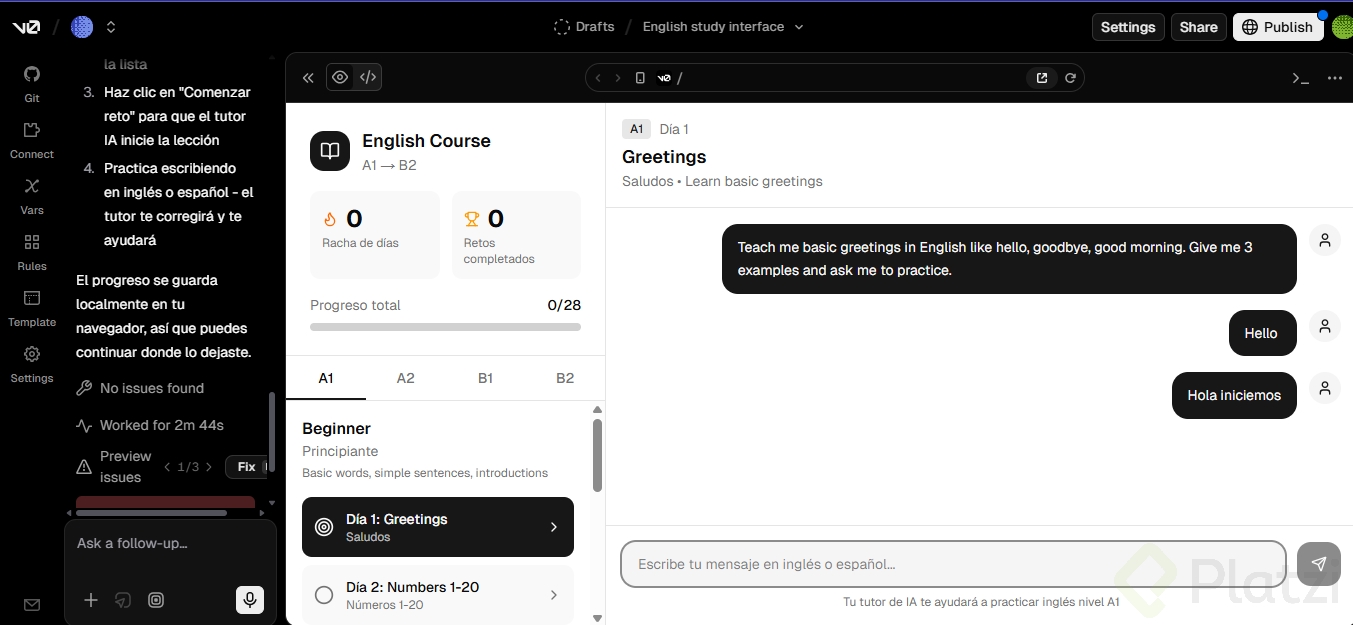This screenshot has height=625, width=1353.
Task: Click the Retos completados trophy card
Action: pyautogui.click(x=516, y=235)
